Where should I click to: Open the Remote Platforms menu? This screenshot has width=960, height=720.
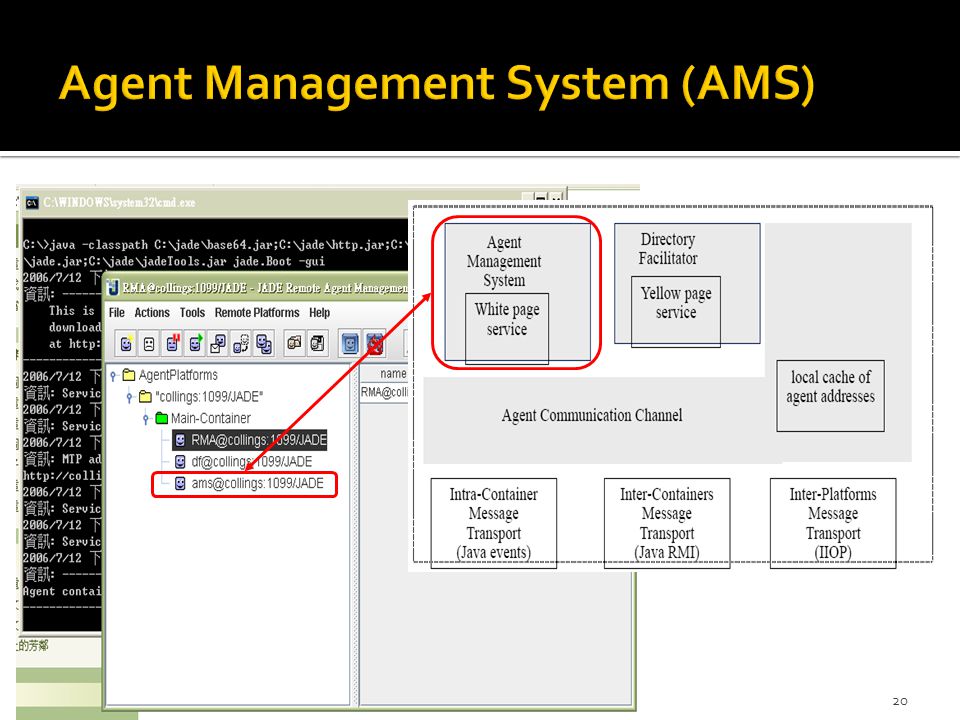(x=257, y=312)
